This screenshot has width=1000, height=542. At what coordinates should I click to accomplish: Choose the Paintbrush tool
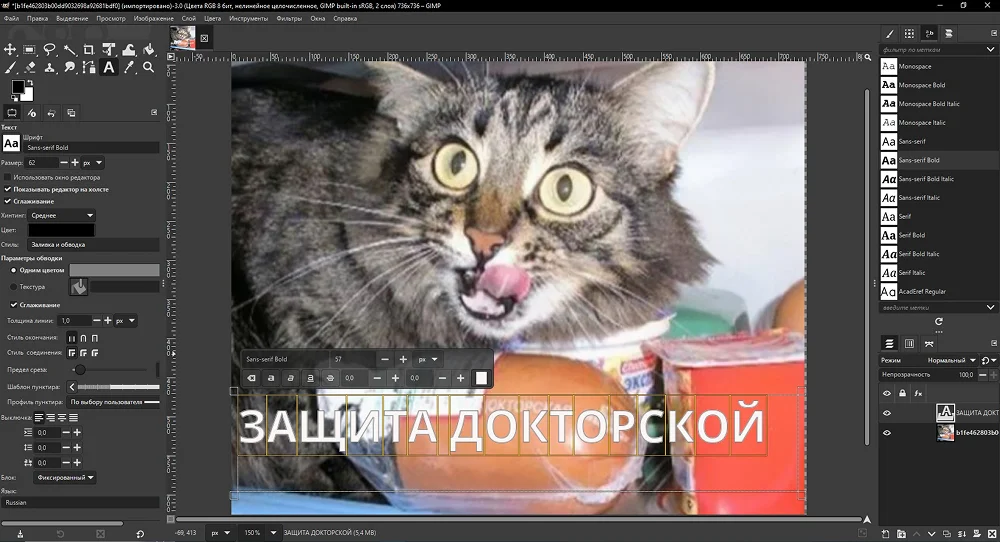point(11,68)
